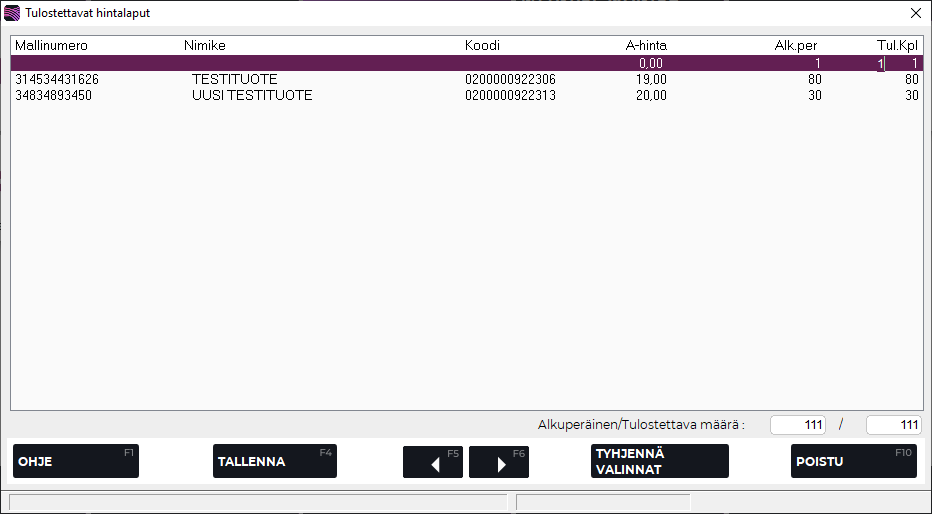Click the Nimike column header

[205, 46]
